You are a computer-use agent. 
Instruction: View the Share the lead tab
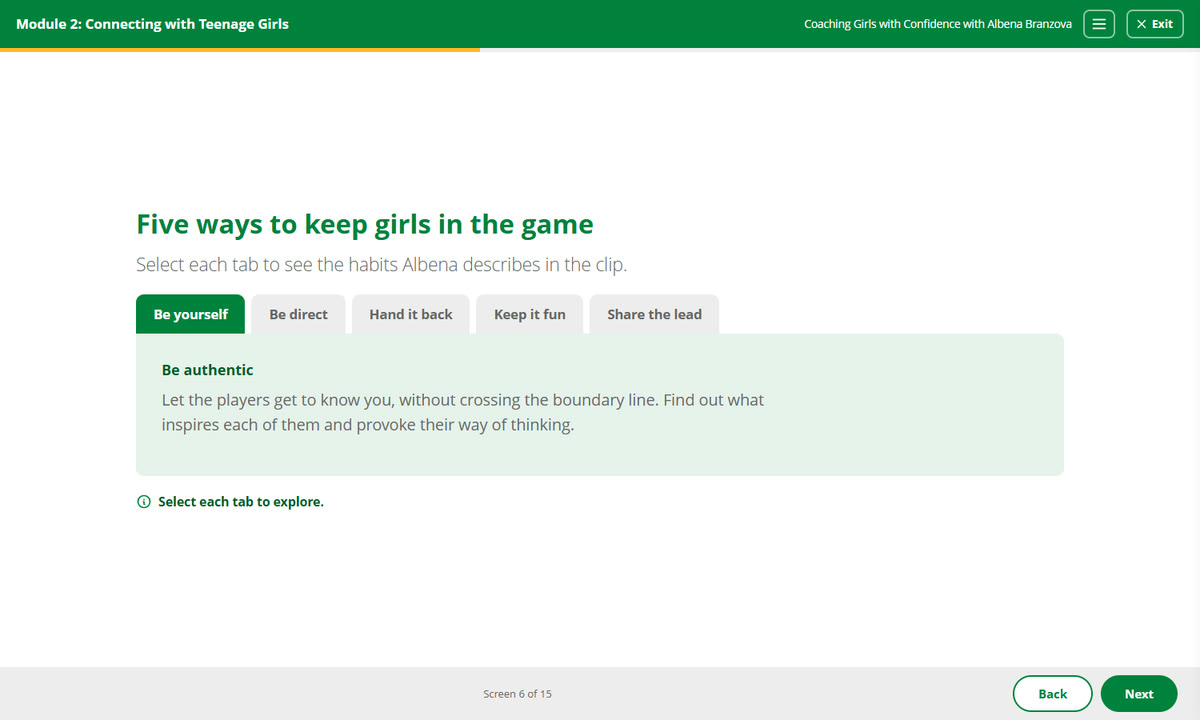pyautogui.click(x=654, y=314)
